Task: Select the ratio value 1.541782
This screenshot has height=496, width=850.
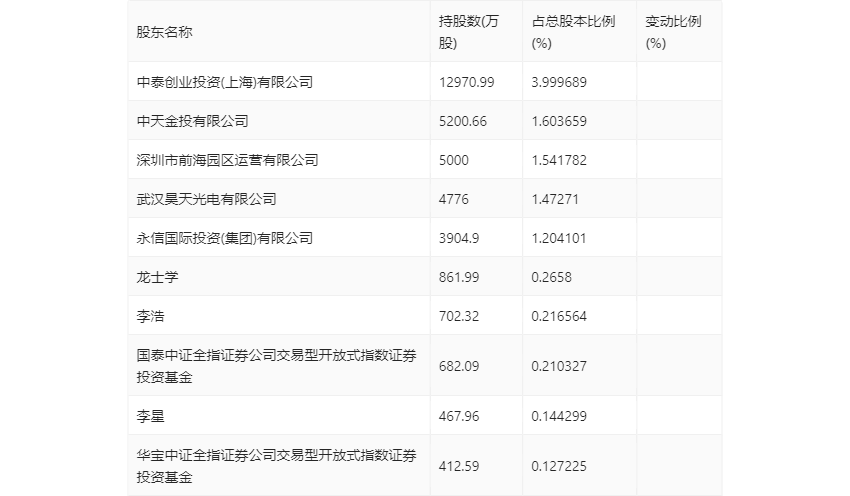Action: tap(559, 160)
